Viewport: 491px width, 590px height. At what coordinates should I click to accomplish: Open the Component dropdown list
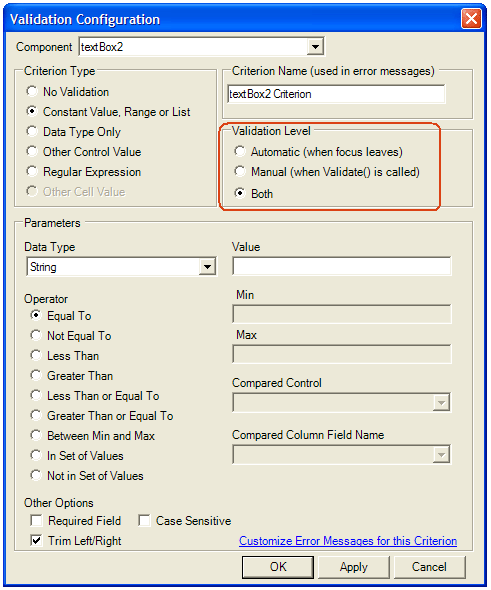(315, 47)
